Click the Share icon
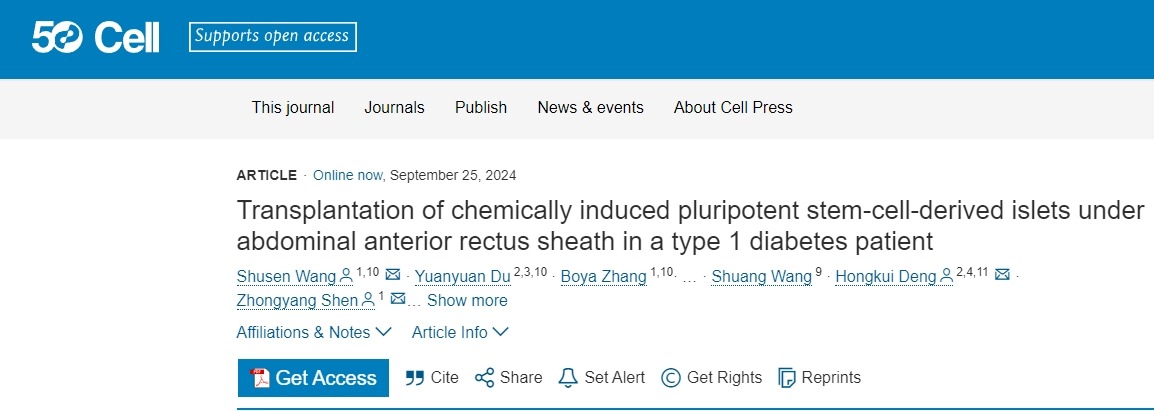 pyautogui.click(x=485, y=378)
